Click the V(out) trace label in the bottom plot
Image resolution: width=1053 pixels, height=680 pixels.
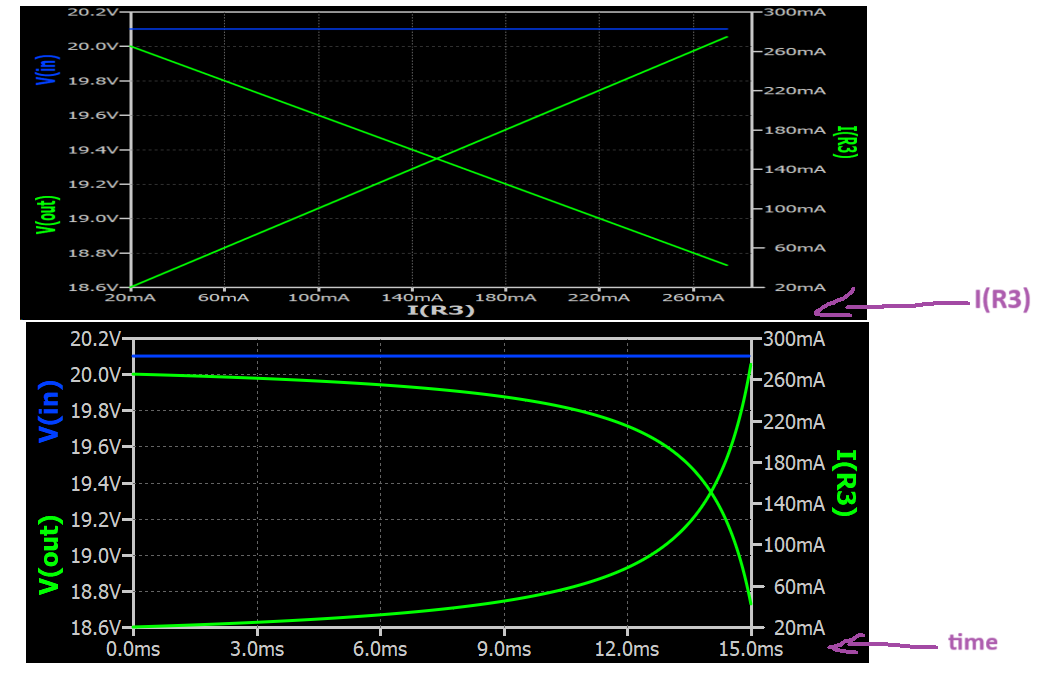pyautogui.click(x=50, y=555)
